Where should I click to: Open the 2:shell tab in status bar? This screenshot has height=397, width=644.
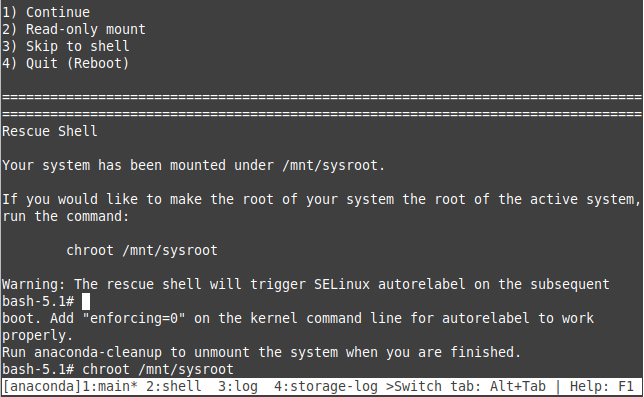coord(174,386)
